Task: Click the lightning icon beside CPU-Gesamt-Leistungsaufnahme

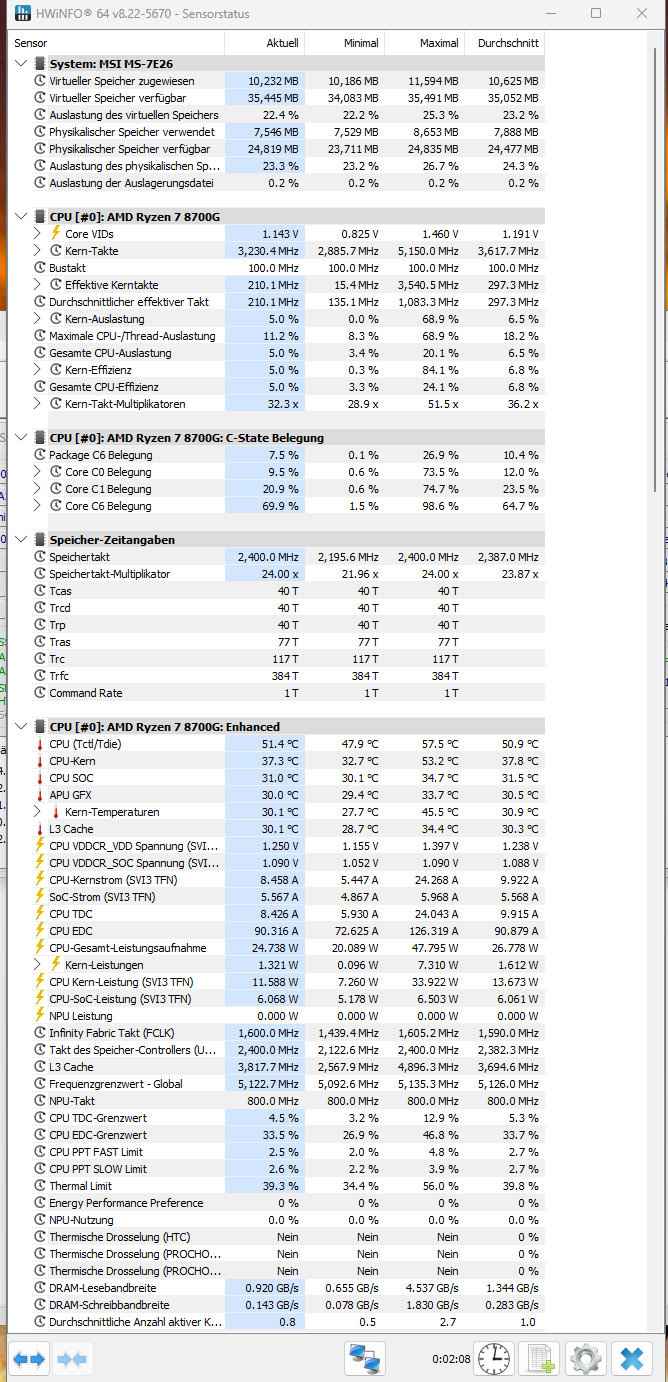Action: click(x=40, y=948)
